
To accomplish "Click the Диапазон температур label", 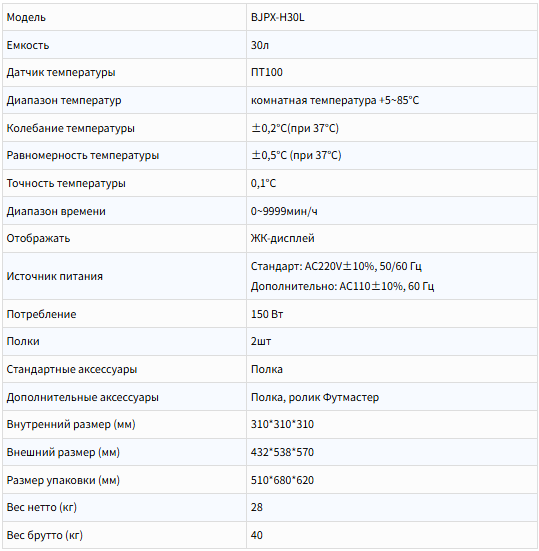I will point(64,101).
